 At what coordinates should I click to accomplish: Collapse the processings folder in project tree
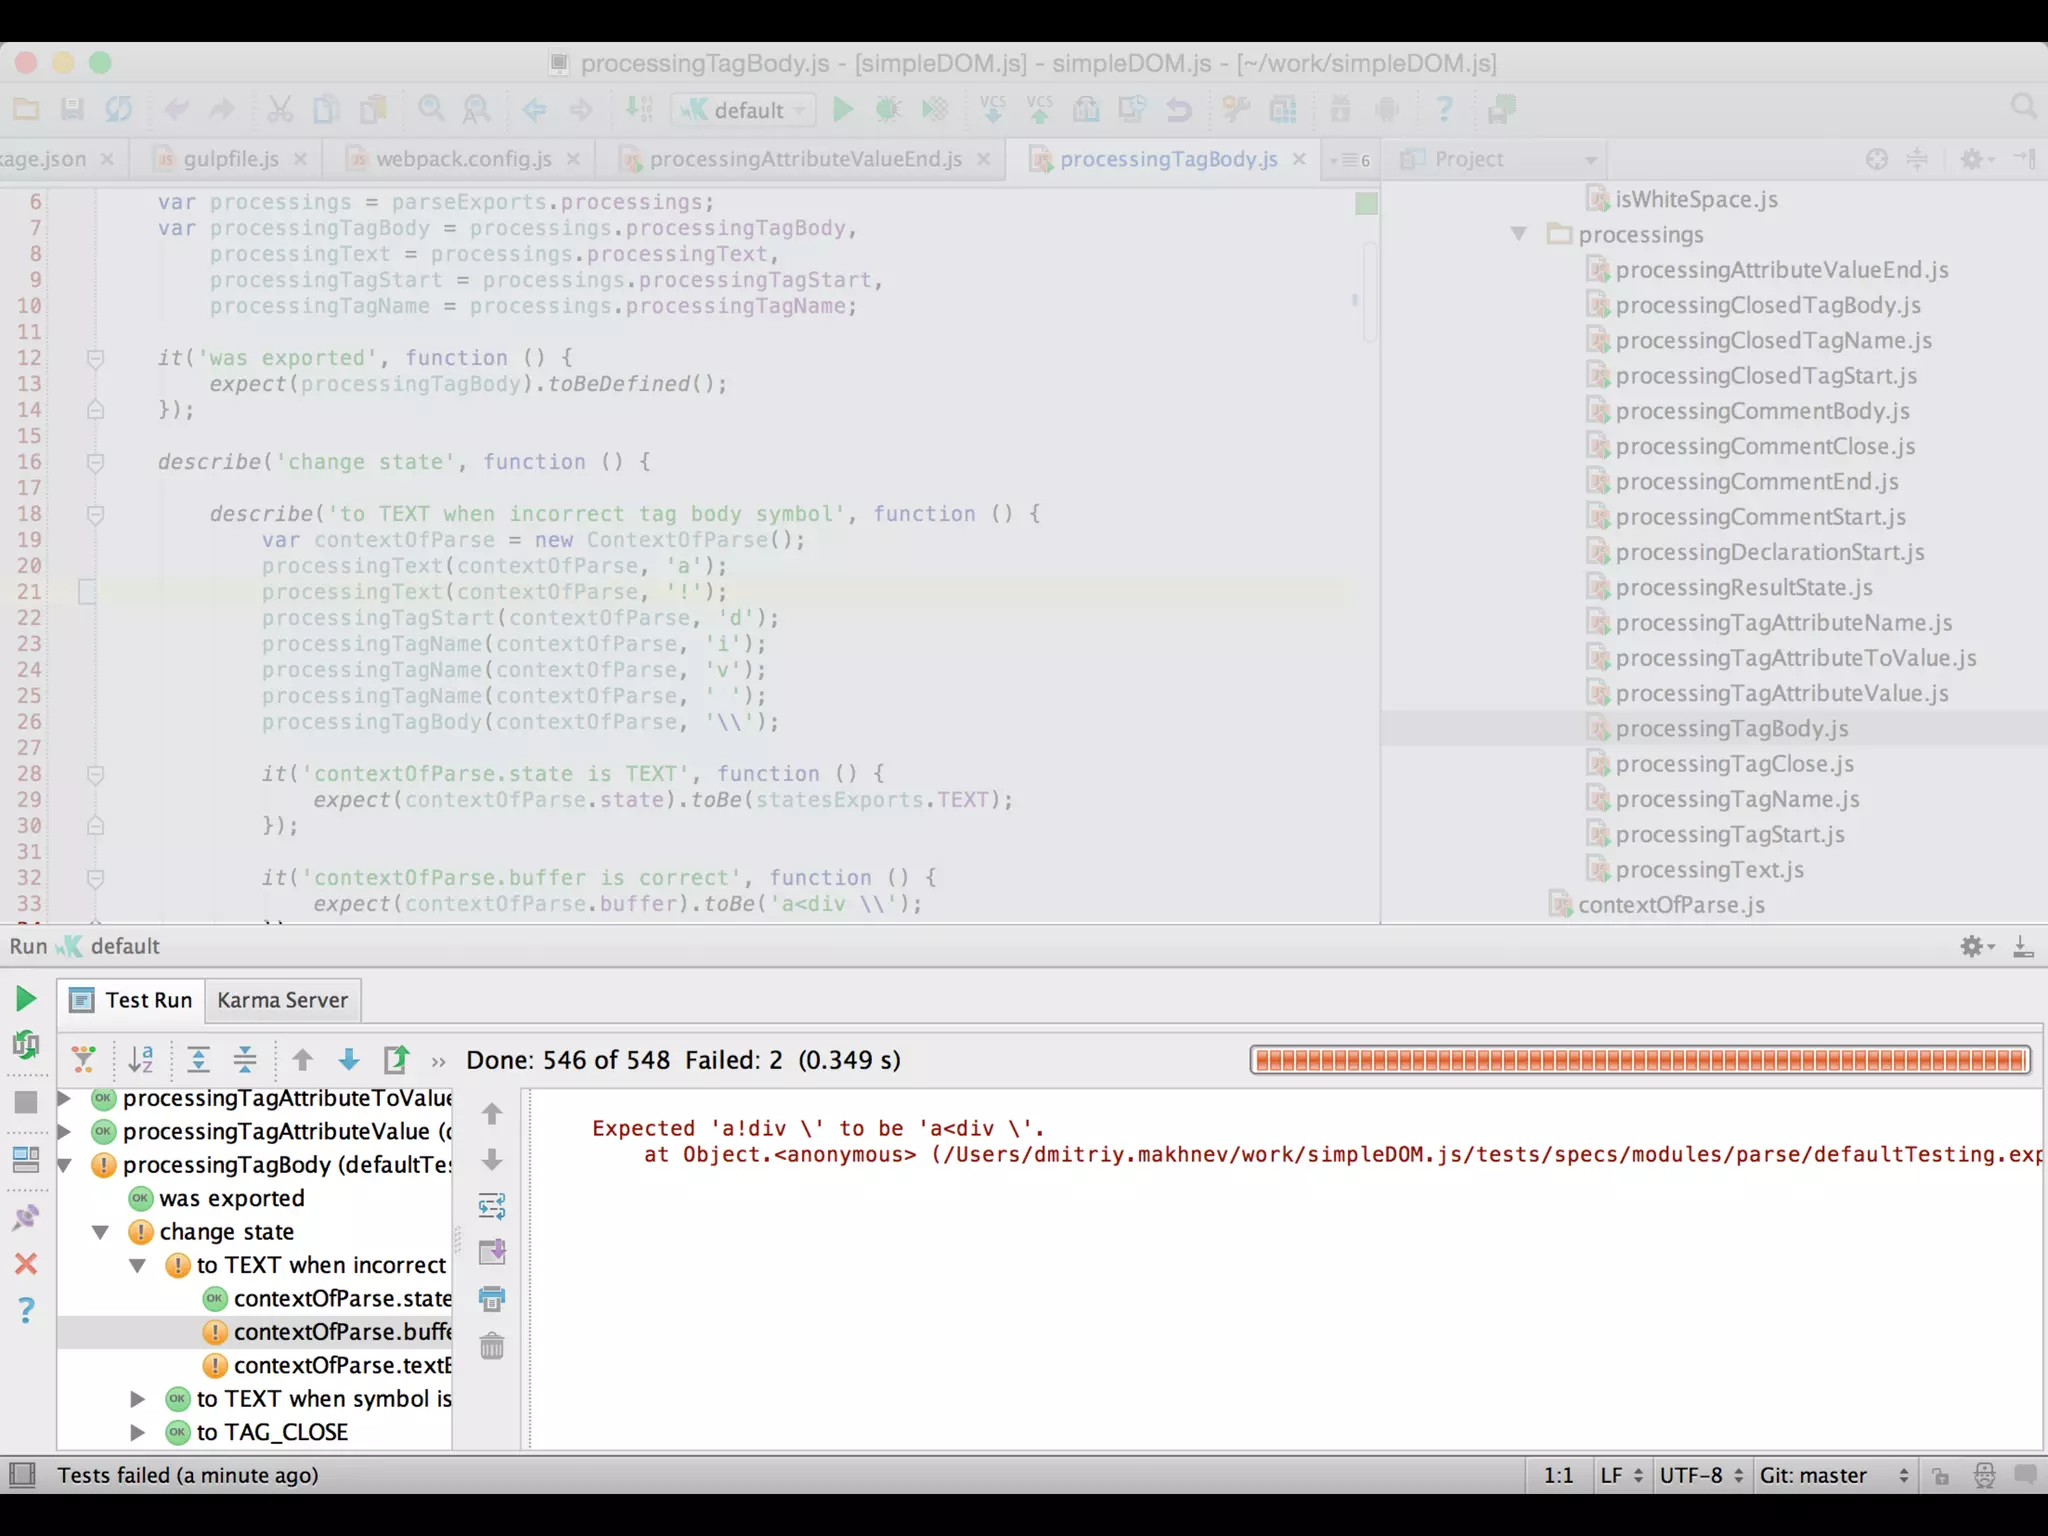[1518, 234]
